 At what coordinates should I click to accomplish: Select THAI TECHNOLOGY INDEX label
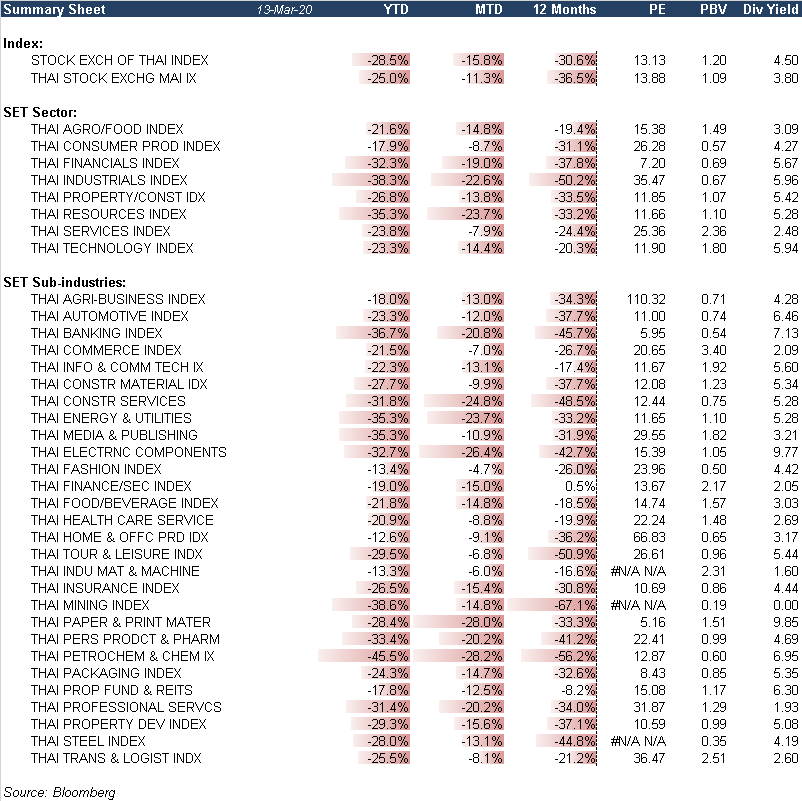pyautogui.click(x=112, y=248)
